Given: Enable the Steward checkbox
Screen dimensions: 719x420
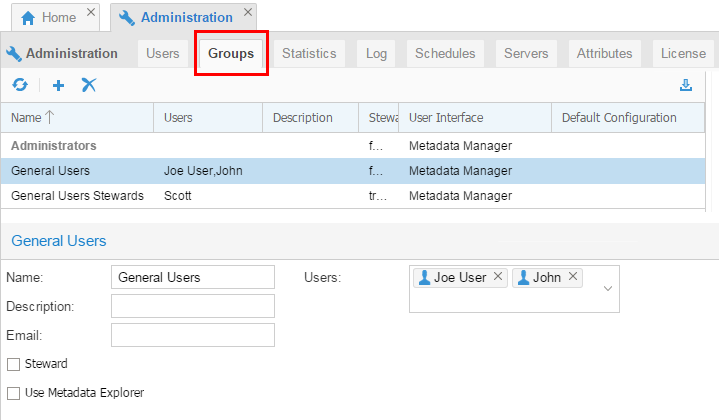Looking at the screenshot, I should (x=13, y=364).
